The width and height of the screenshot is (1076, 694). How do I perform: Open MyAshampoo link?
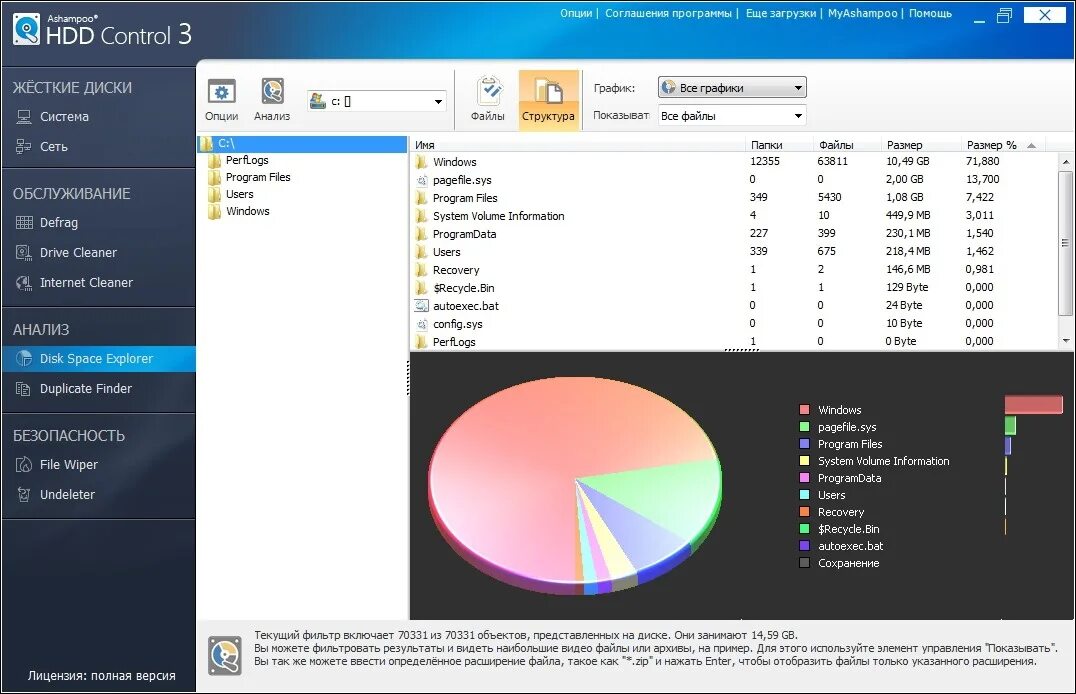click(x=862, y=13)
